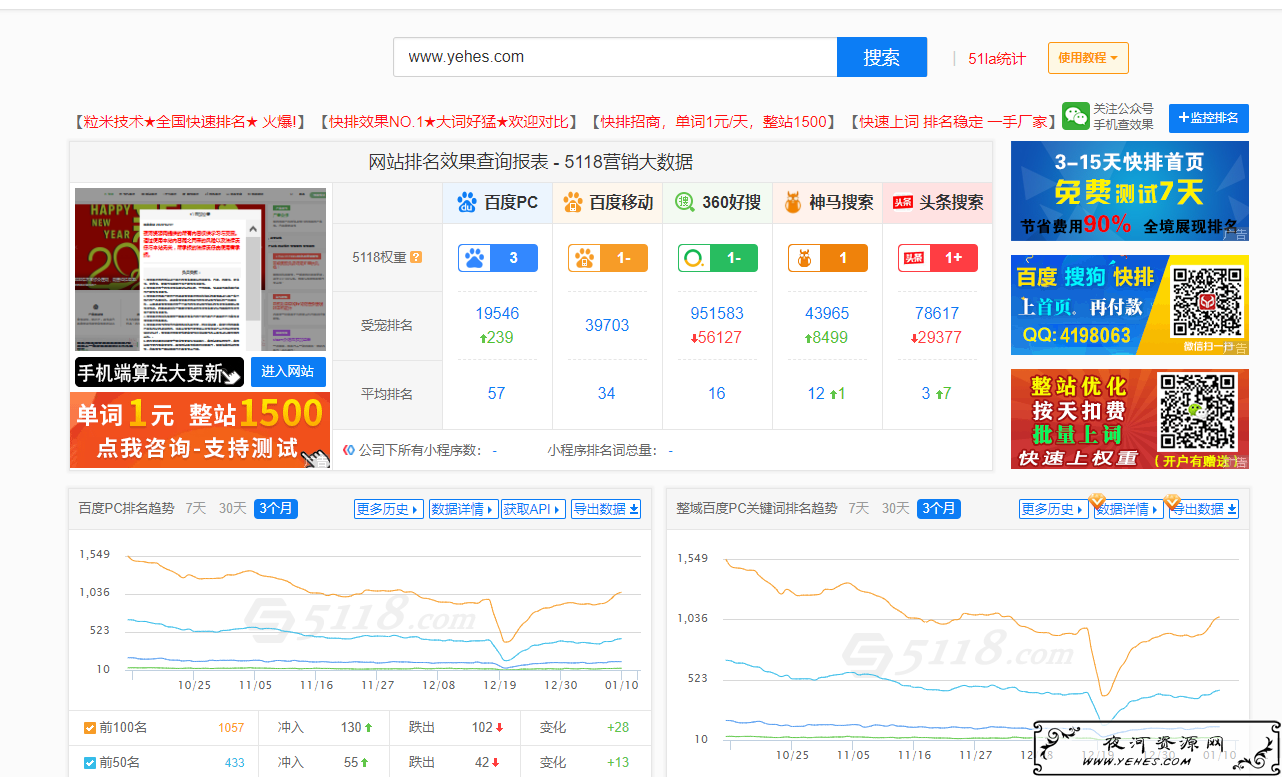Click the 监控排名 button
The width and height of the screenshot is (1282, 777).
coord(1209,118)
